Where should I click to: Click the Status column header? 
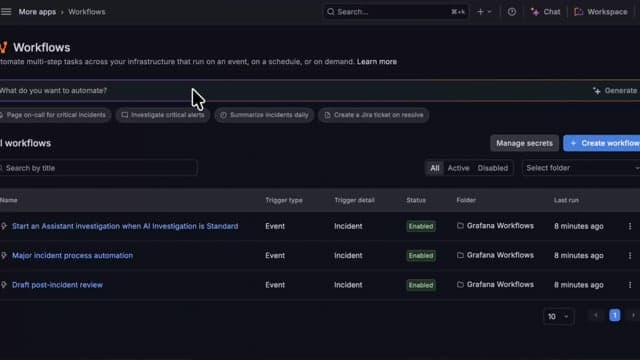(416, 200)
